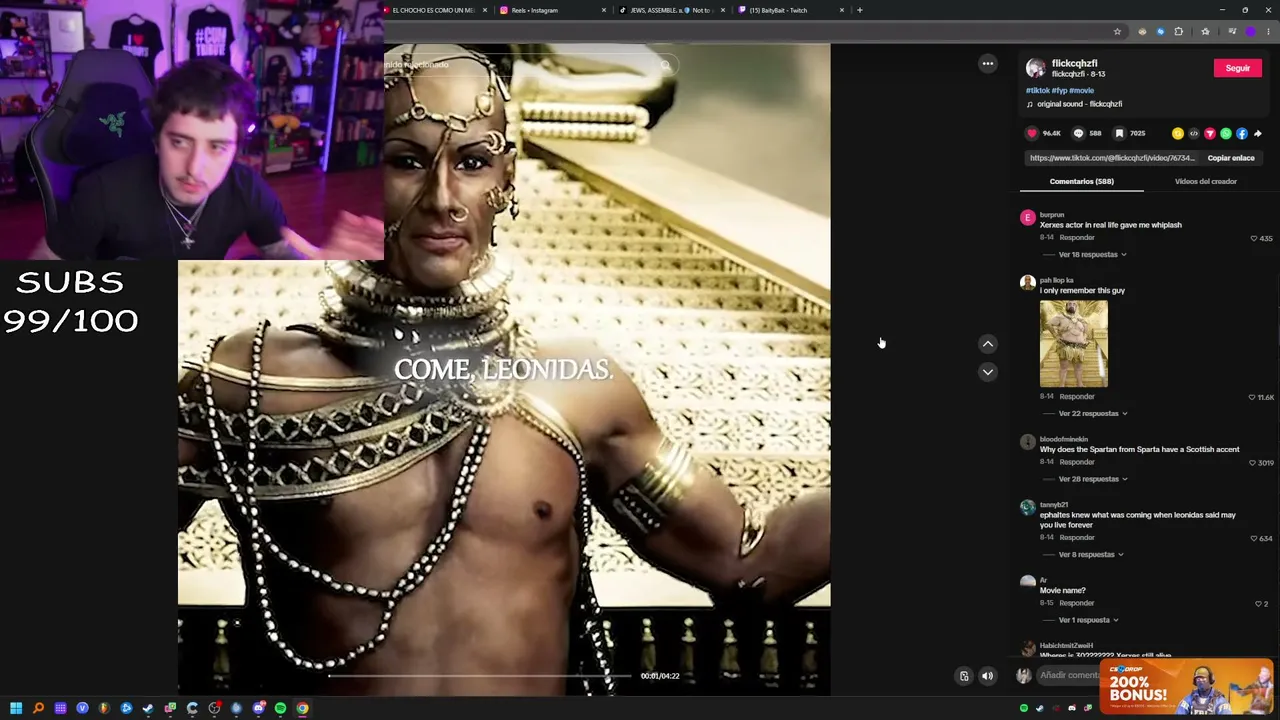Share the video to WhatsApp
This screenshot has width=1280, height=720.
[1226, 133]
